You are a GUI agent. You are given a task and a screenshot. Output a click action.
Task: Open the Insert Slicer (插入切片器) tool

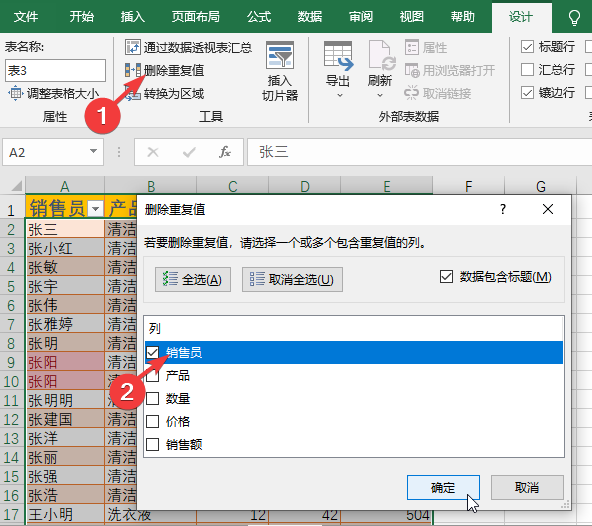coord(280,72)
